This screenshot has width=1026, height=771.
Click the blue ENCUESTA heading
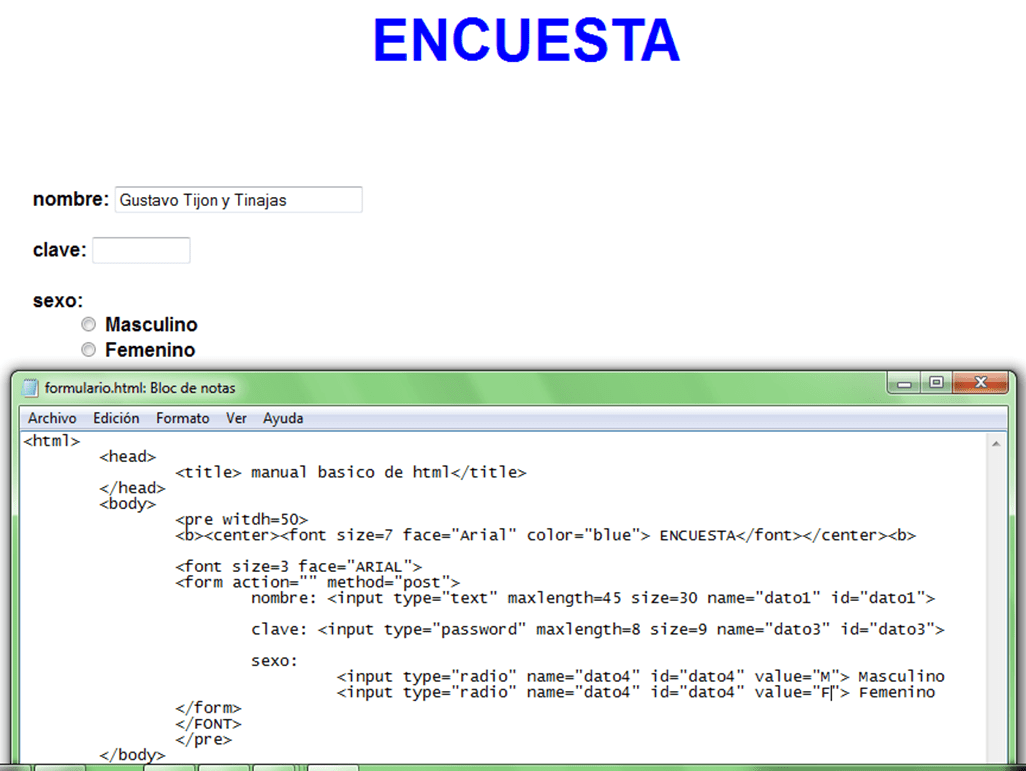526,42
